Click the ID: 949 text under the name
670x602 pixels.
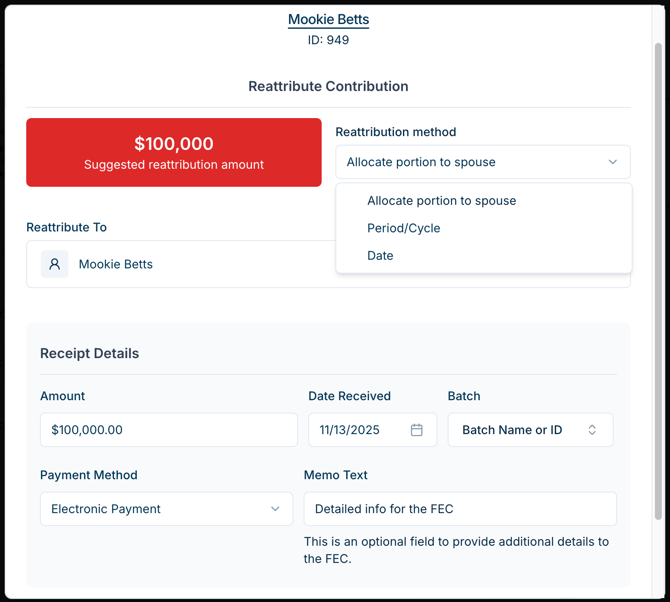tap(328, 40)
